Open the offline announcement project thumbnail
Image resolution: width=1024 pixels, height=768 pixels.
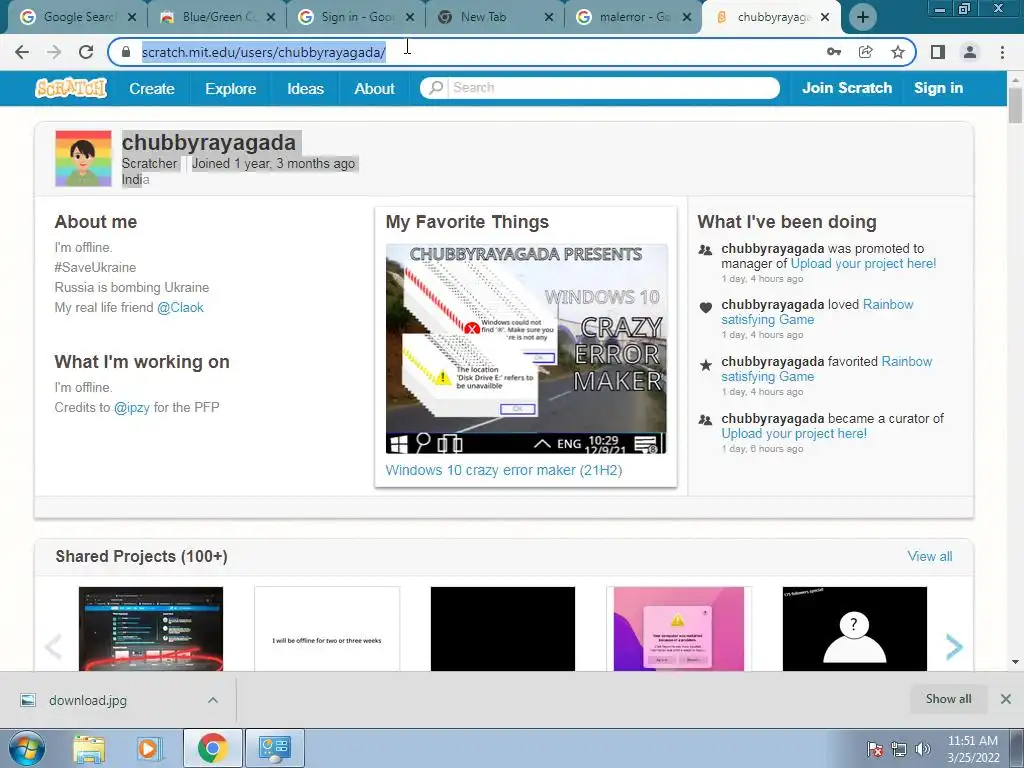[327, 629]
